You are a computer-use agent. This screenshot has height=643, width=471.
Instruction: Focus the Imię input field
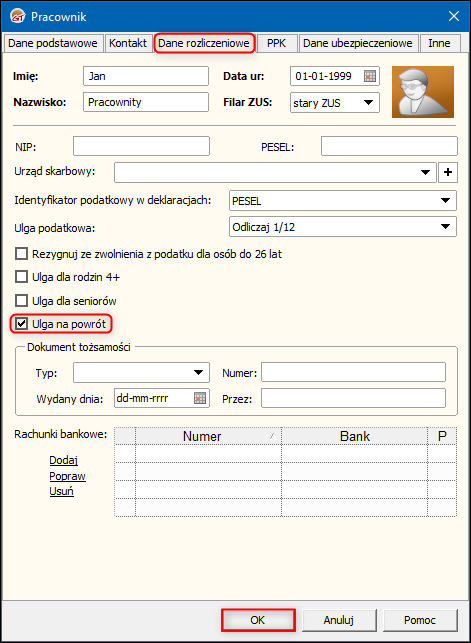(146, 76)
